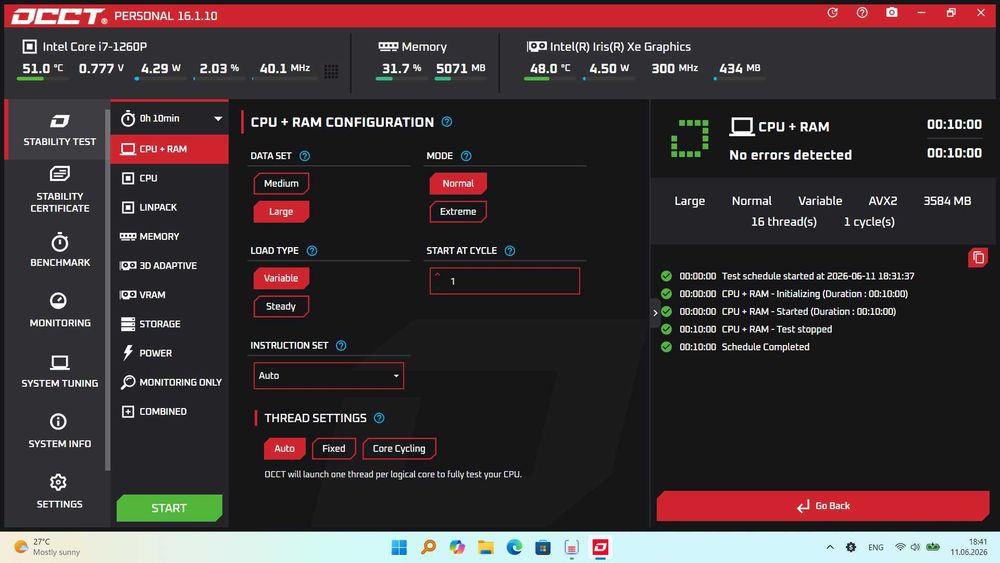Open Windows Search from taskbar
The image size is (1000, 563).
pos(429,547)
